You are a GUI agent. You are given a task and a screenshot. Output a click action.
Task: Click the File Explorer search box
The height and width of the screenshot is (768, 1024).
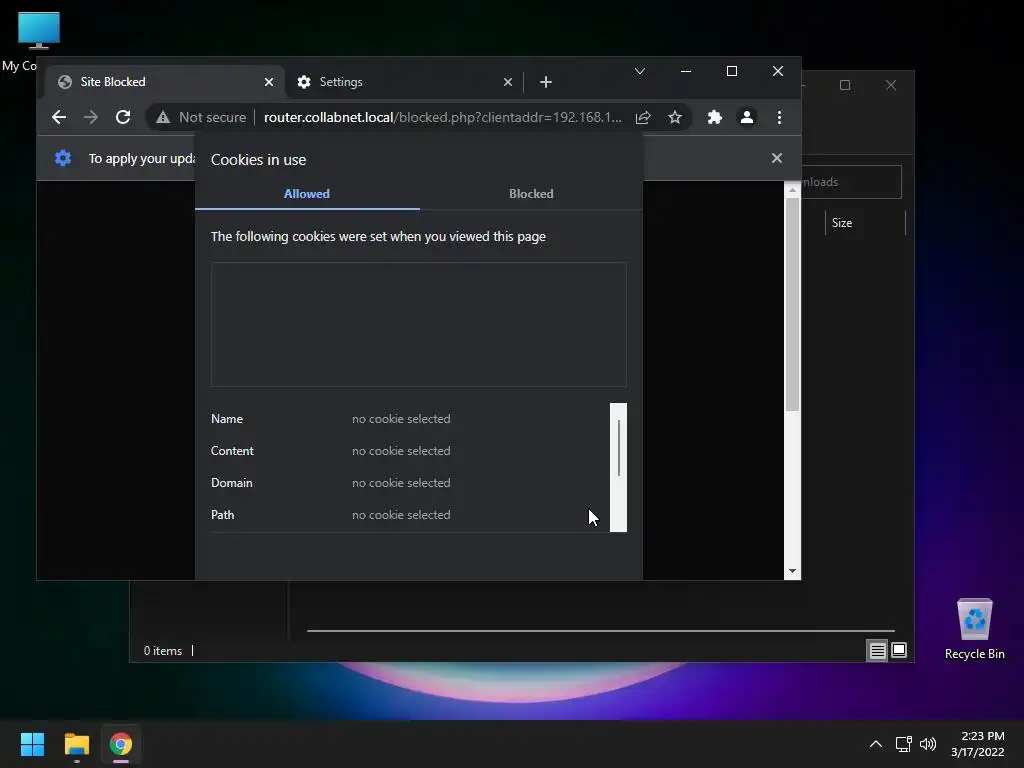[851, 182]
